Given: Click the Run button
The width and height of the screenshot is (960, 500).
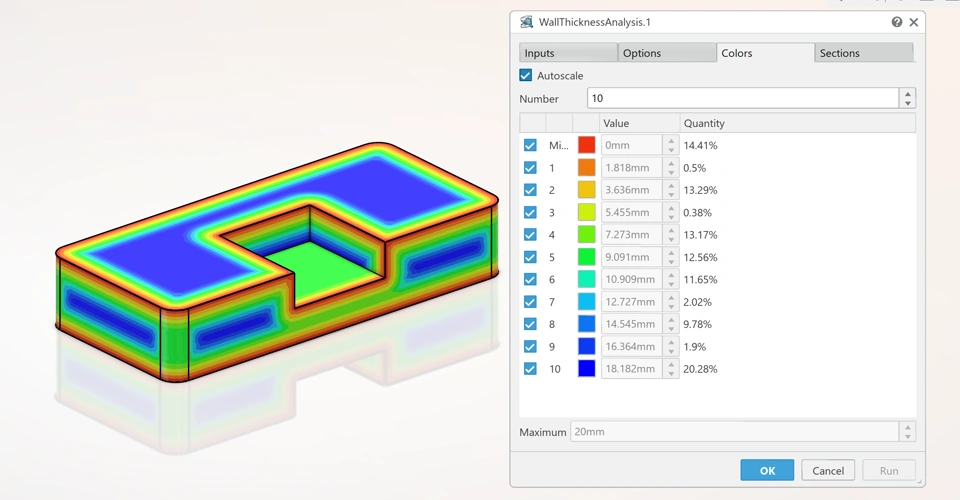Looking at the screenshot, I should click(x=889, y=470).
